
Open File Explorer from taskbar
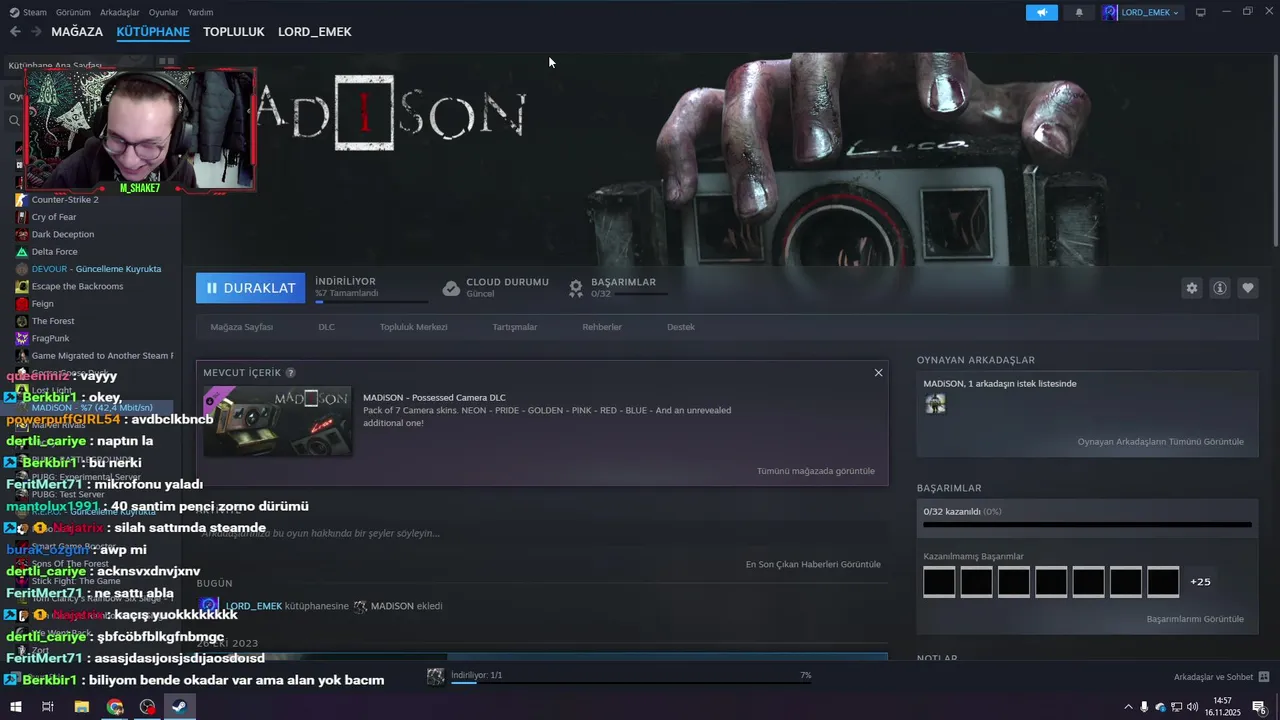[x=82, y=707]
